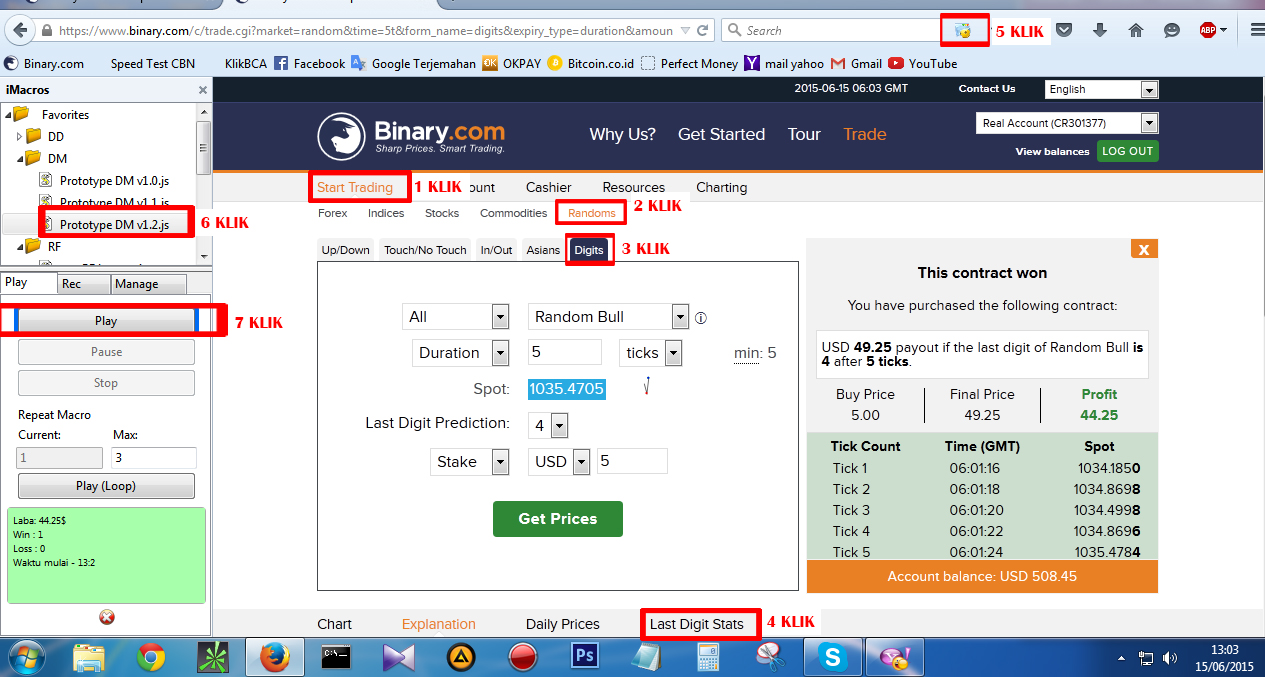Open Chrome from the taskbar

click(151, 657)
